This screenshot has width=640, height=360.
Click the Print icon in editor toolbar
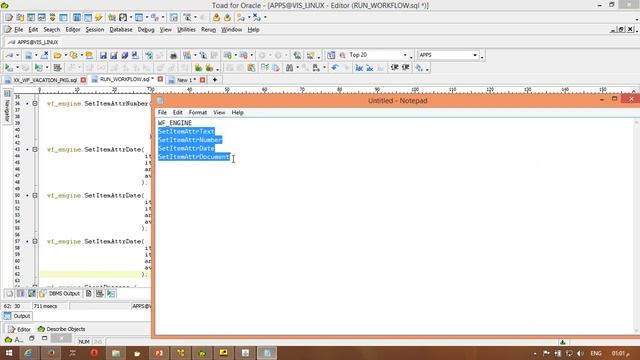point(173,55)
